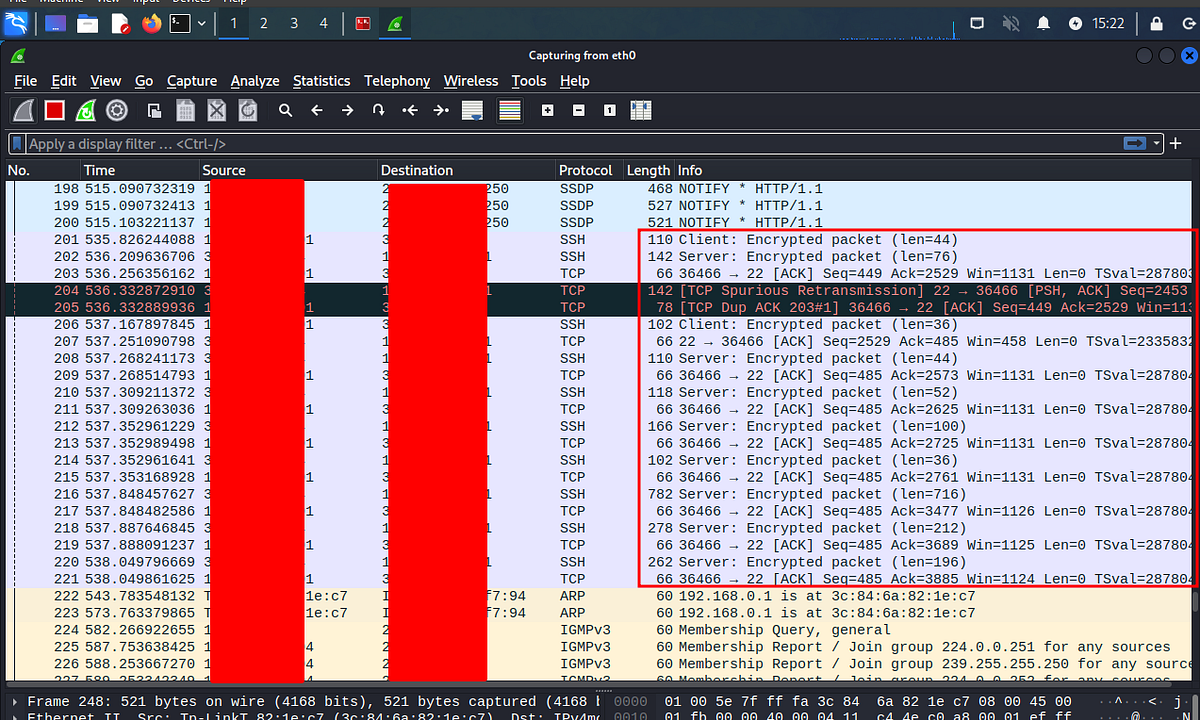
Task: Open the display filter dropdown arrow
Action: [x=1156, y=143]
